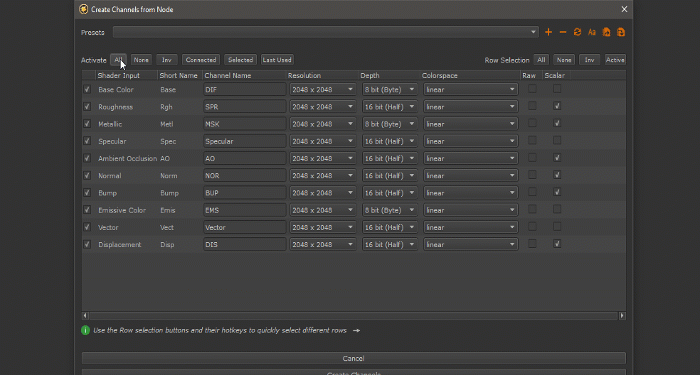Click the Metl short name cell
Viewport: 700px width, 375px height.
(x=167, y=124)
